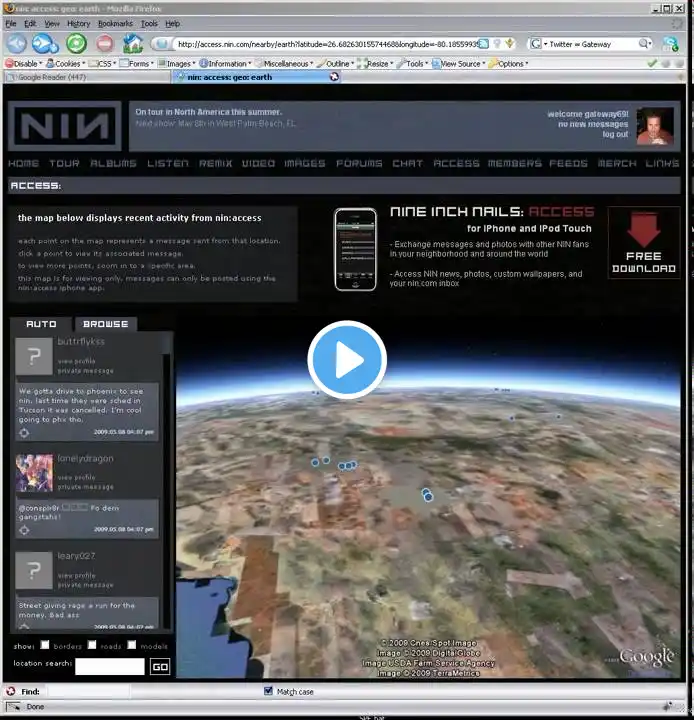Click the red Free Download arrow button
This screenshot has width=694, height=720.
click(x=643, y=242)
